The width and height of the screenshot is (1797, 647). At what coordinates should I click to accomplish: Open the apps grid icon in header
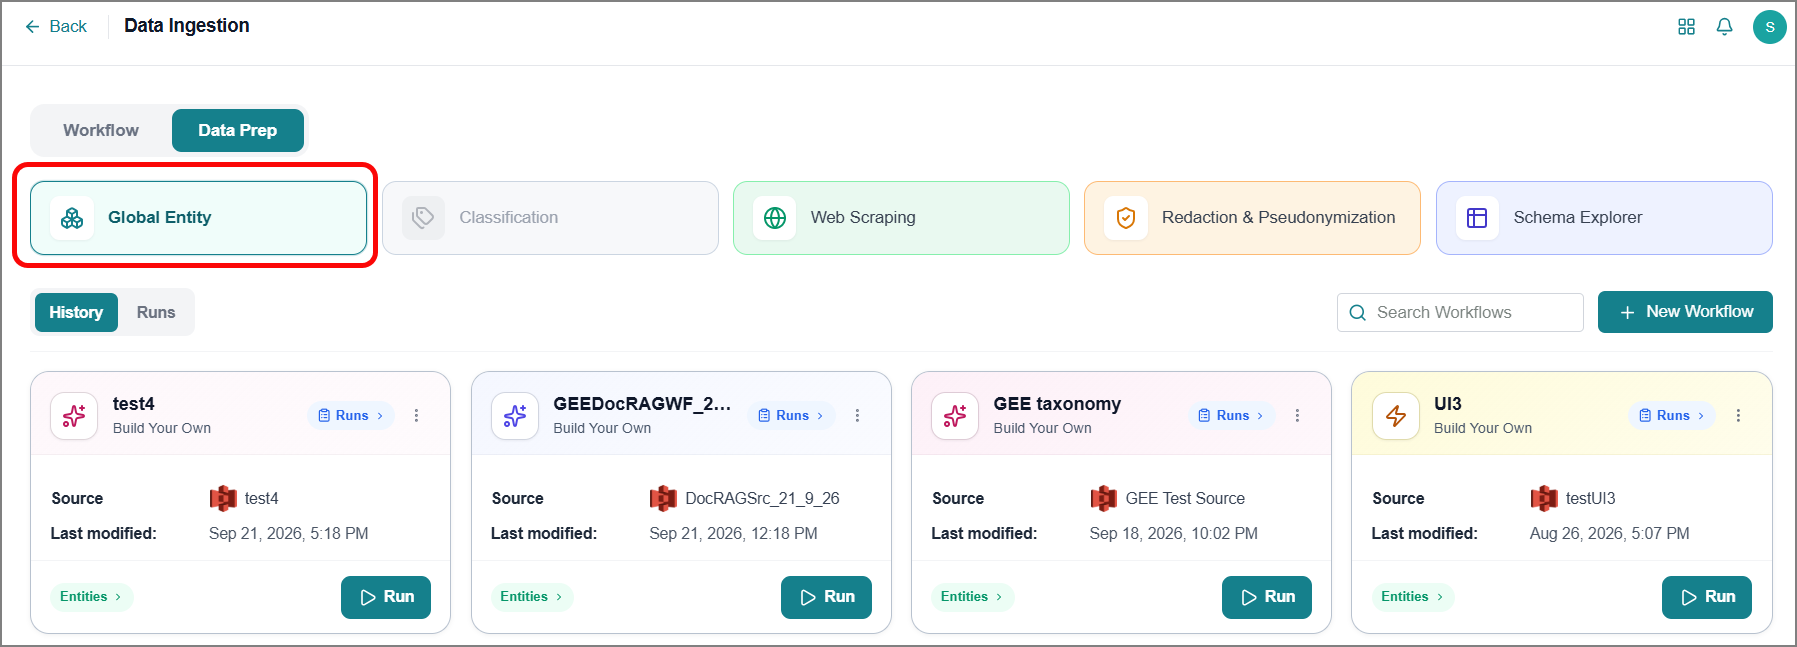point(1686,27)
